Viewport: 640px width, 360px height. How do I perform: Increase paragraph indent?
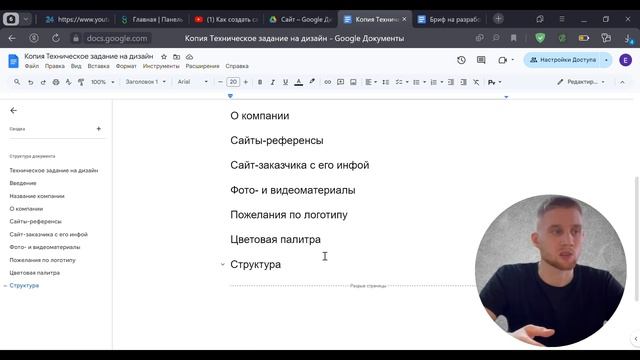tap(463, 82)
